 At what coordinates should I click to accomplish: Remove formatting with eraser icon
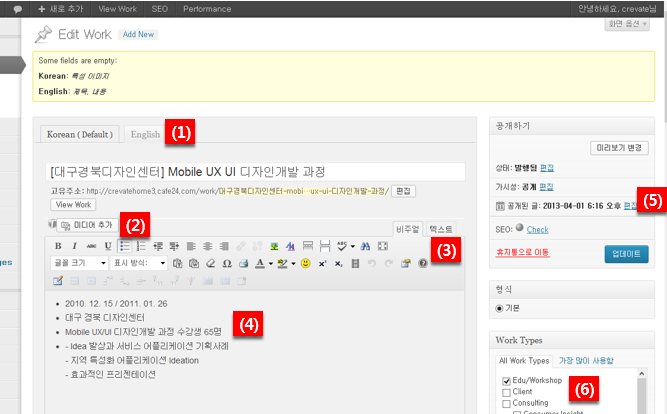(x=211, y=263)
